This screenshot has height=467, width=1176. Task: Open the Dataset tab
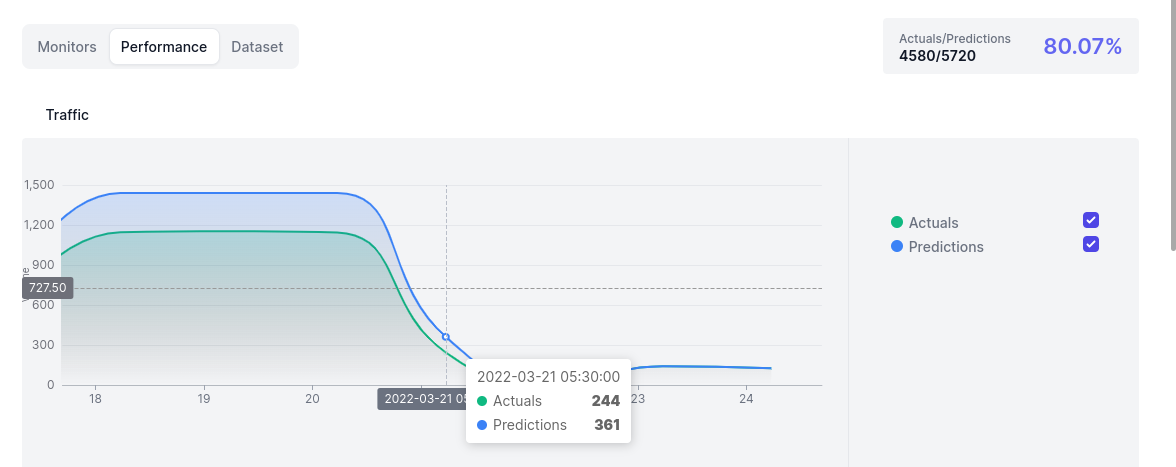pos(257,47)
